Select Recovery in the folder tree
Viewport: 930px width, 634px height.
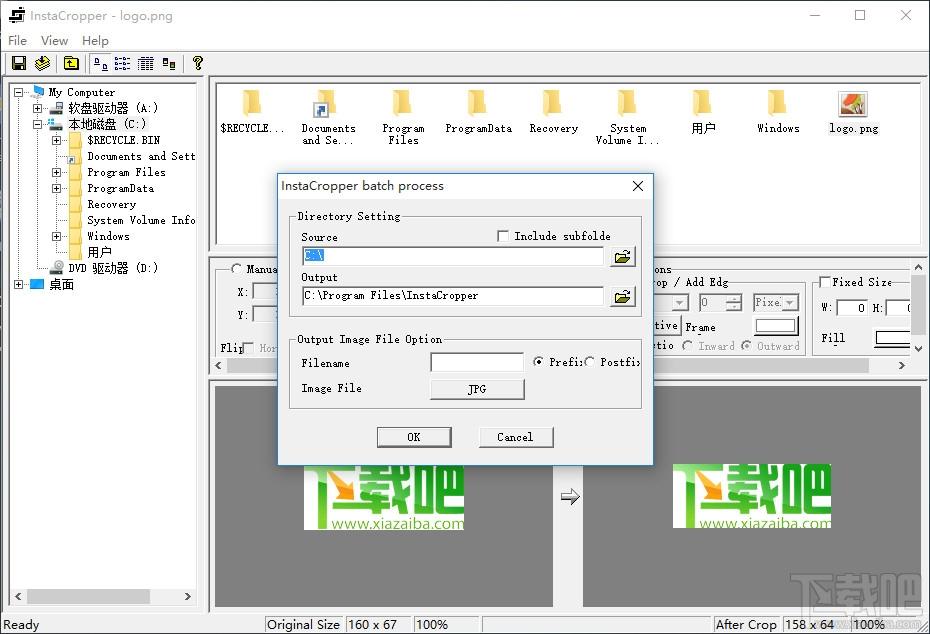click(x=112, y=205)
